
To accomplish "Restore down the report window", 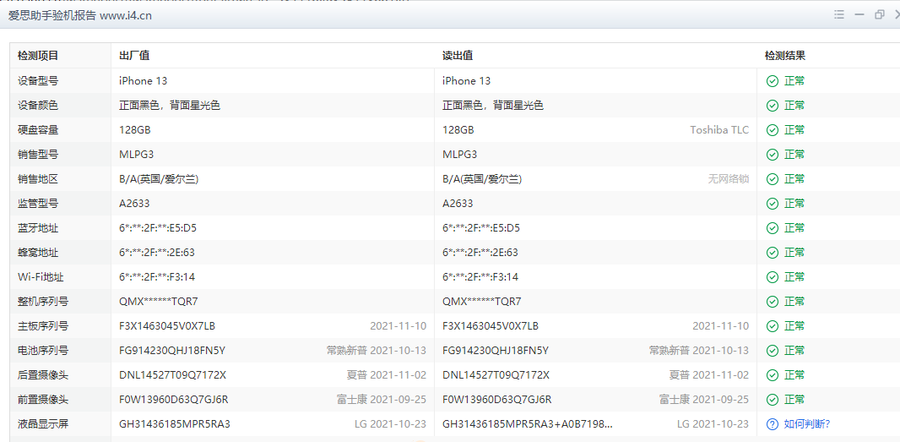I will 879,15.
